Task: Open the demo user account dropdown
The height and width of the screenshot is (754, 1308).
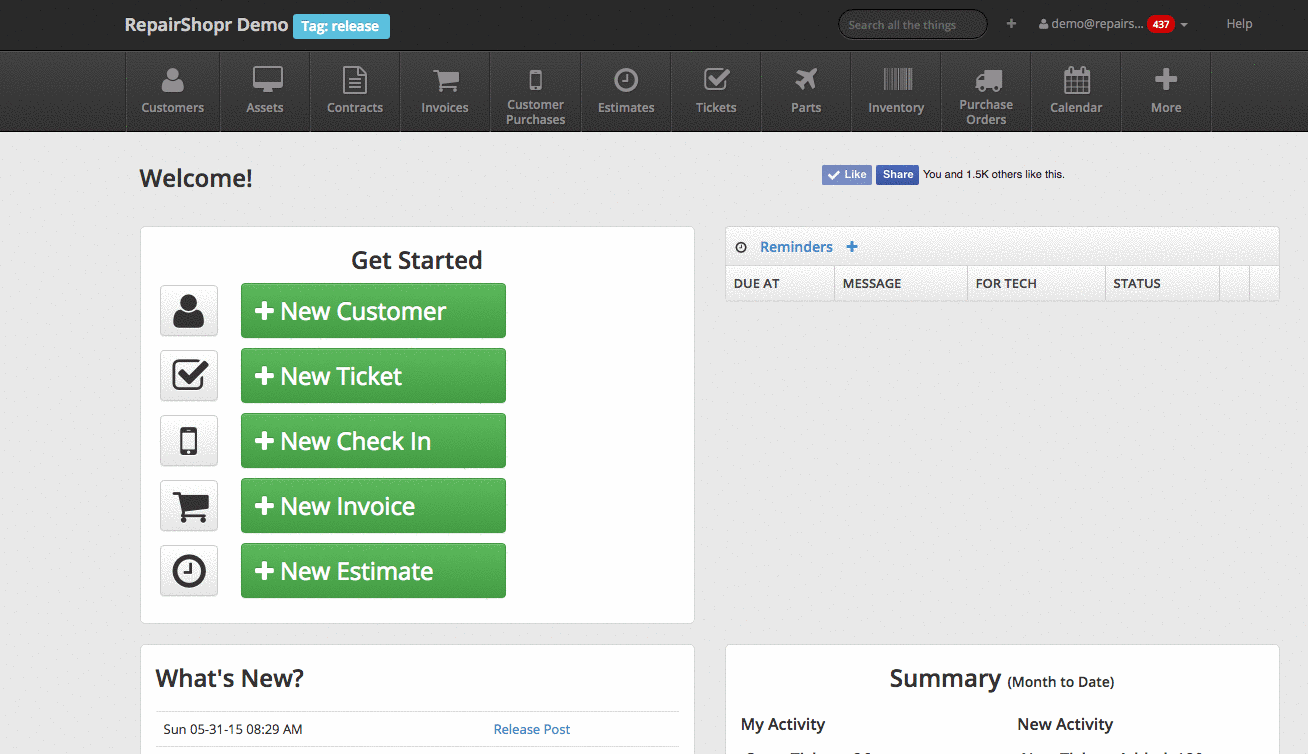Action: [1112, 24]
